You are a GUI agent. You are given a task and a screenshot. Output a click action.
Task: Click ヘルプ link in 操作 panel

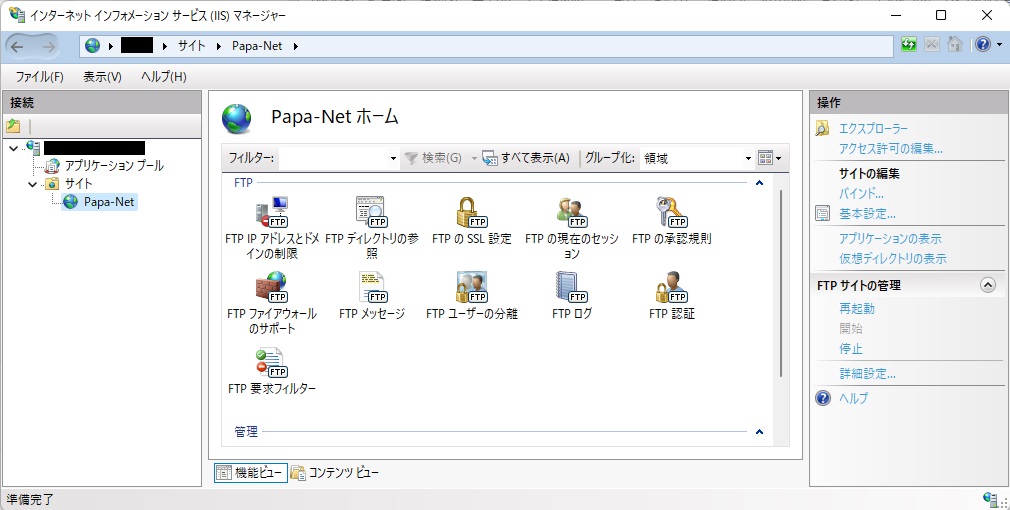point(853,398)
